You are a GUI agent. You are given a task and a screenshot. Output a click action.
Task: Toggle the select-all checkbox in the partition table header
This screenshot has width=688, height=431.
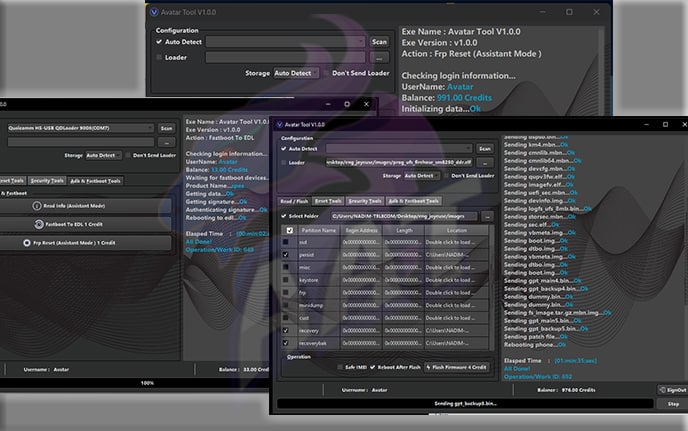point(290,230)
